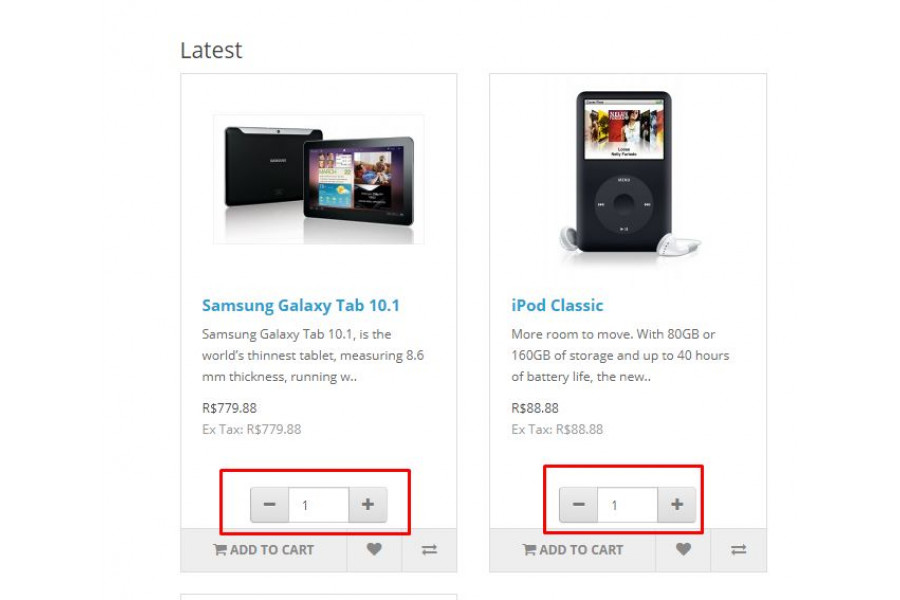
Task: Decrease iPod Classic quantity with minus button
Action: [x=579, y=505]
